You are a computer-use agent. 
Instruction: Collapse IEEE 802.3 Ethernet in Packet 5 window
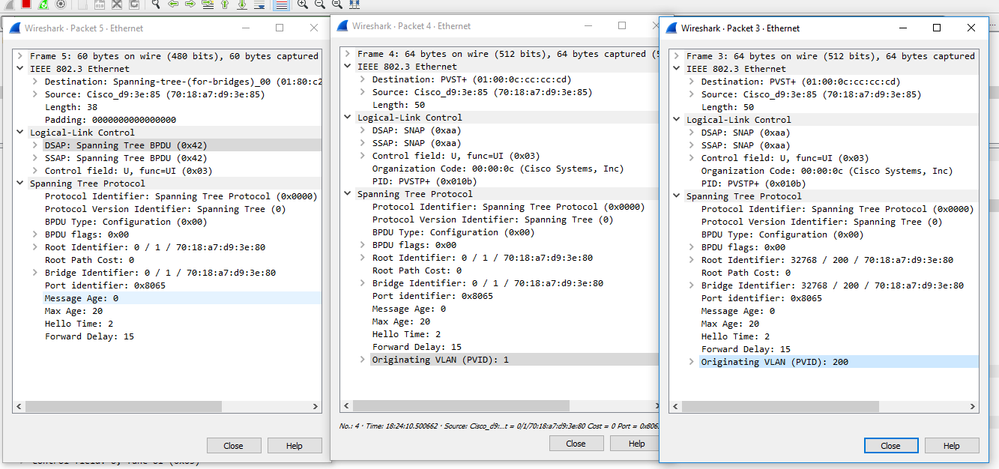tap(20, 69)
